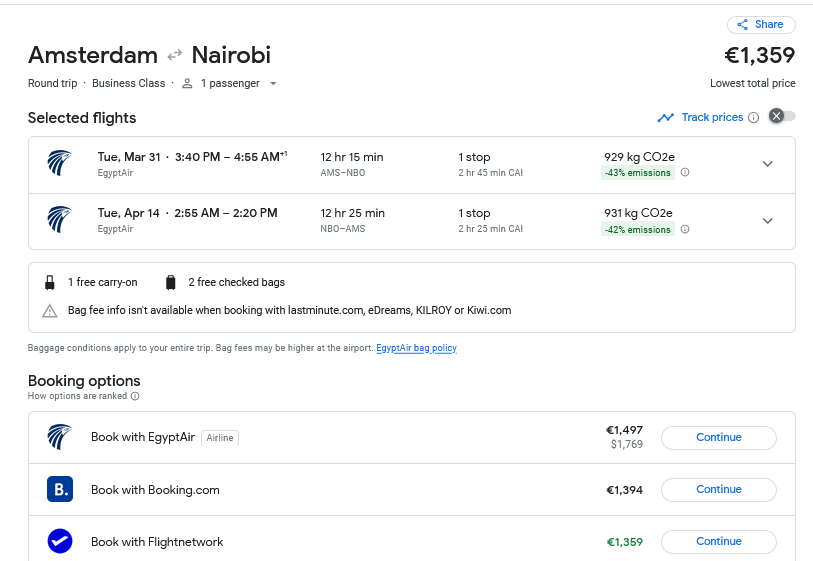Toggle the Track prices switch
The image size is (813, 561).
782,117
